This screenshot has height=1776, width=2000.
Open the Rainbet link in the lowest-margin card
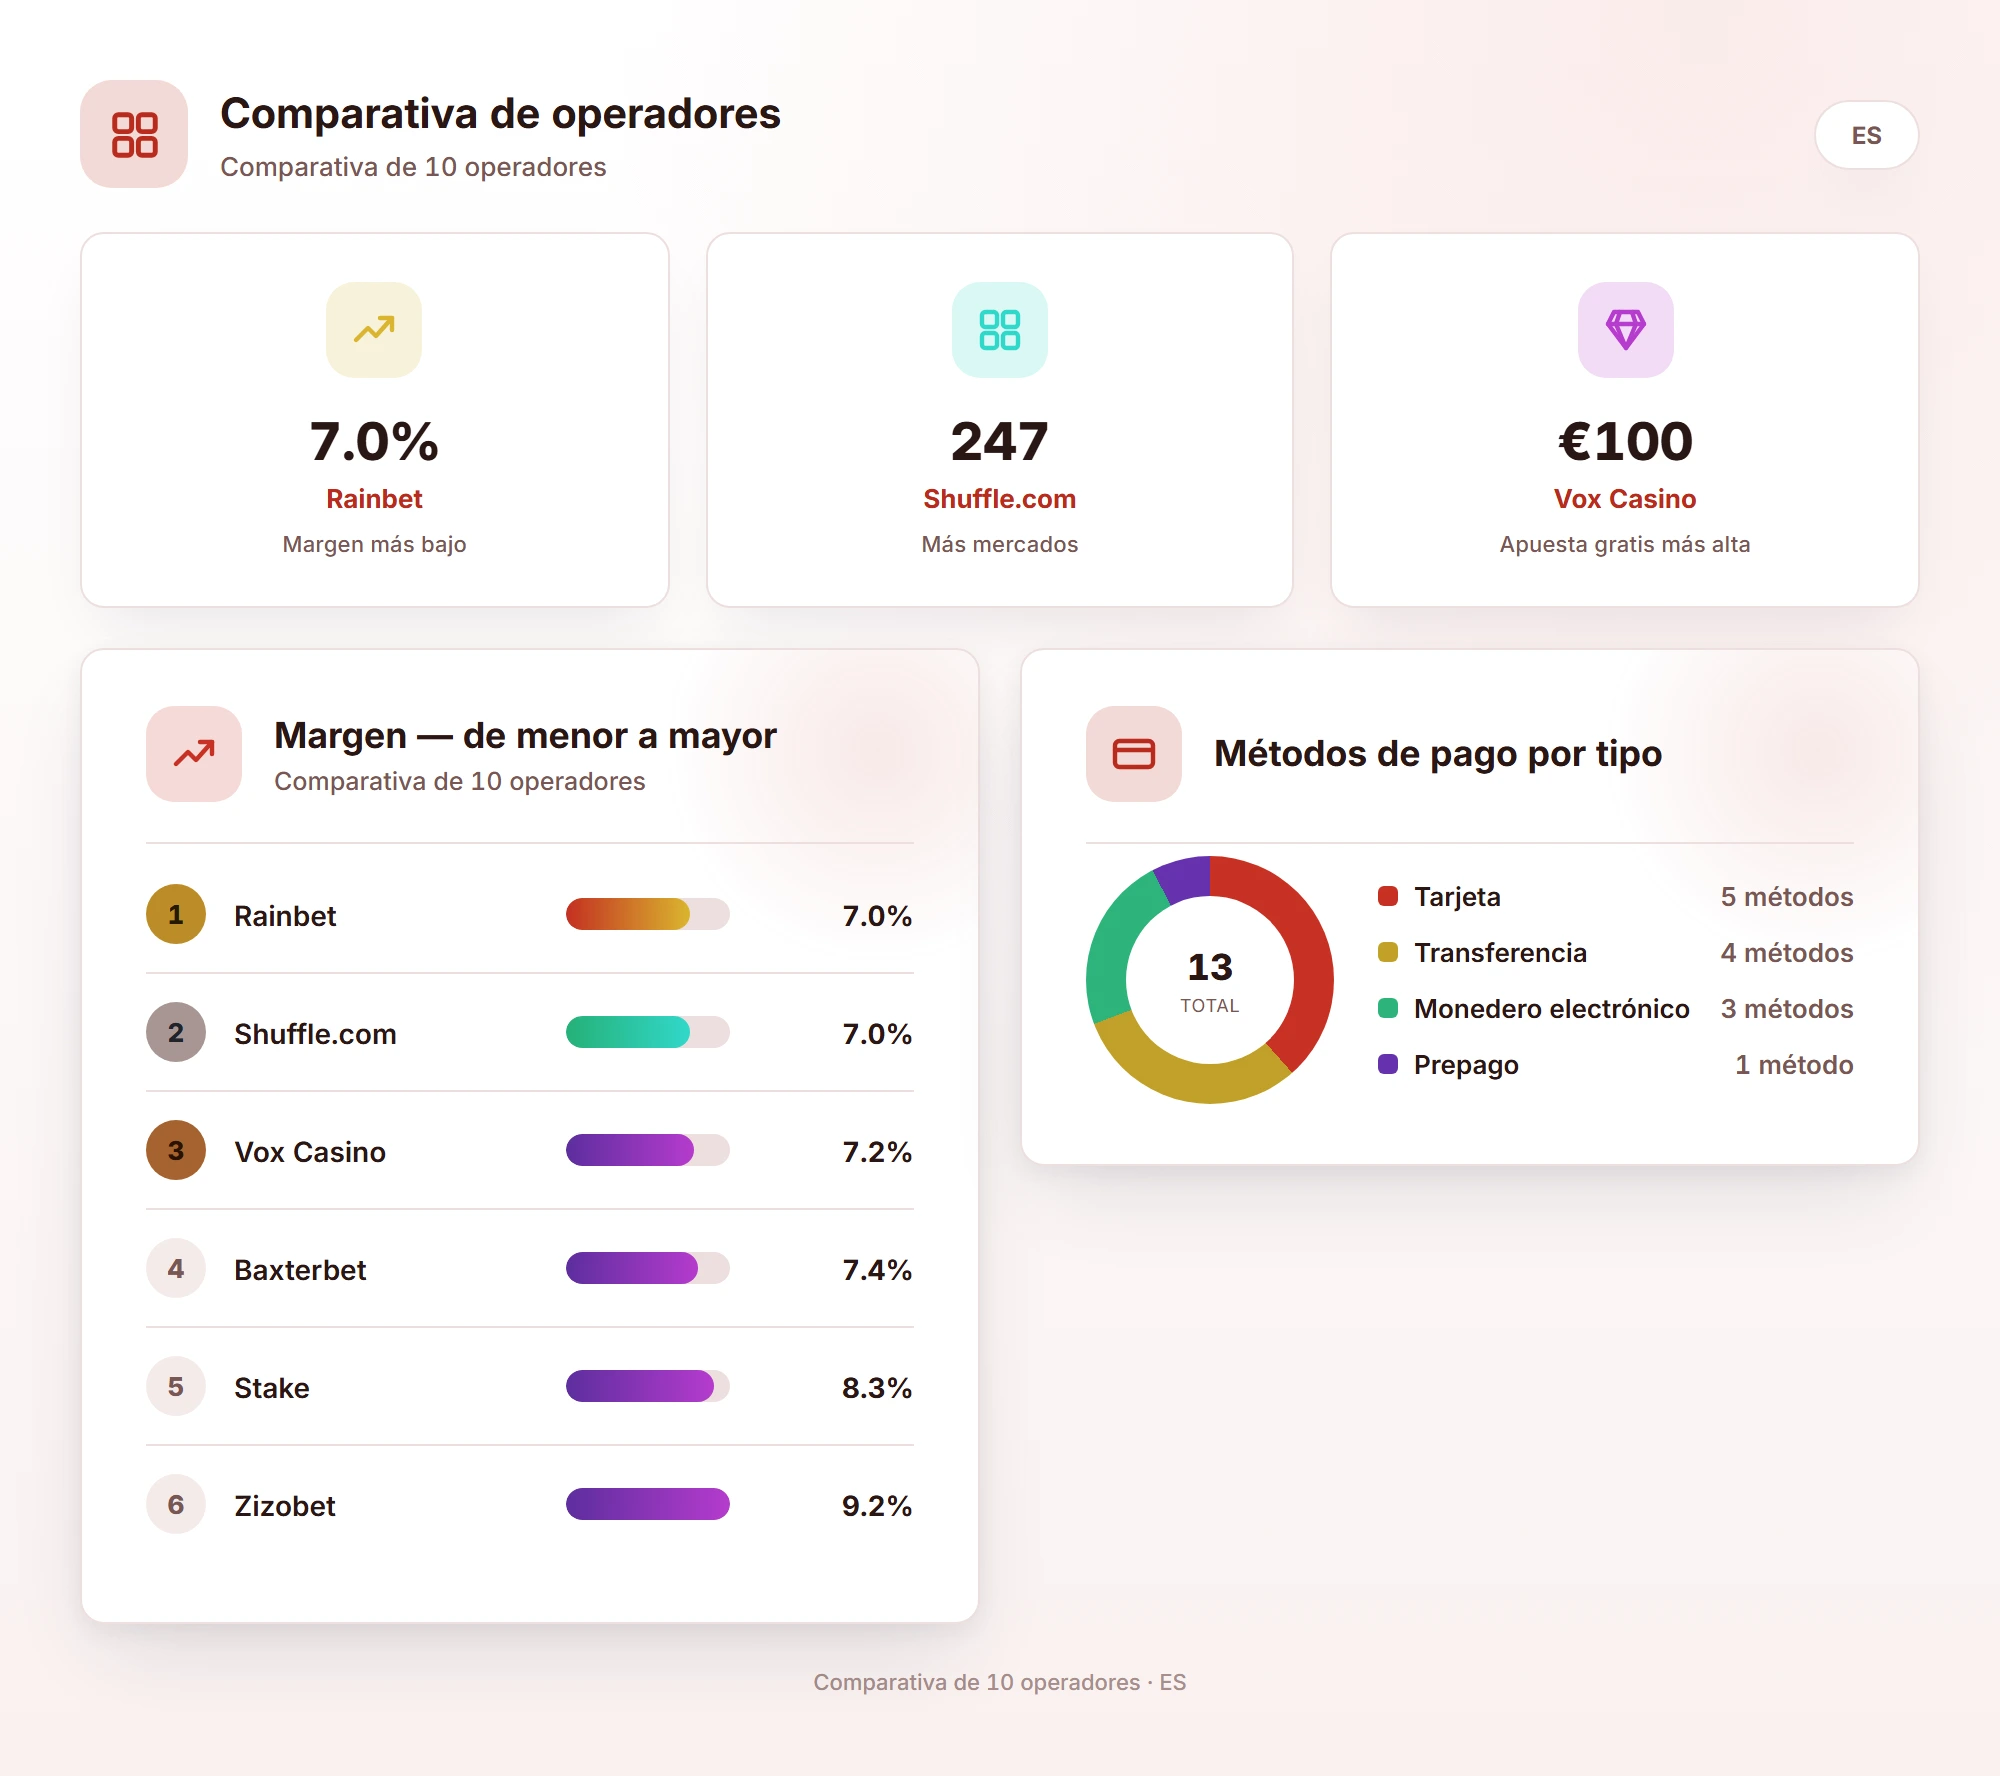[x=374, y=499]
